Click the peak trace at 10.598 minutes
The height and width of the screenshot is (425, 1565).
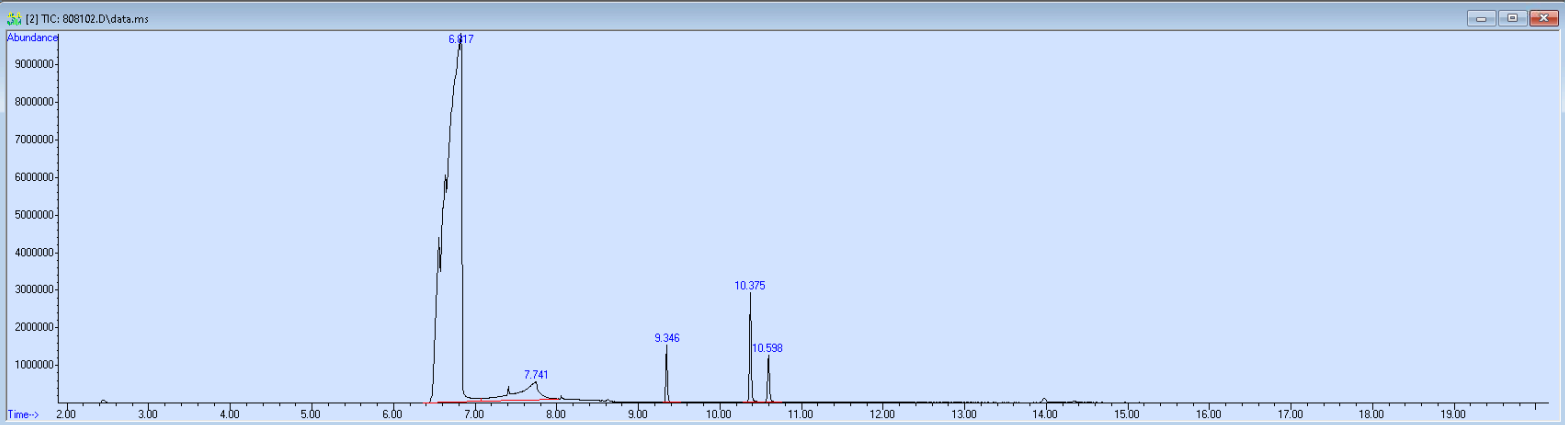coord(768,378)
